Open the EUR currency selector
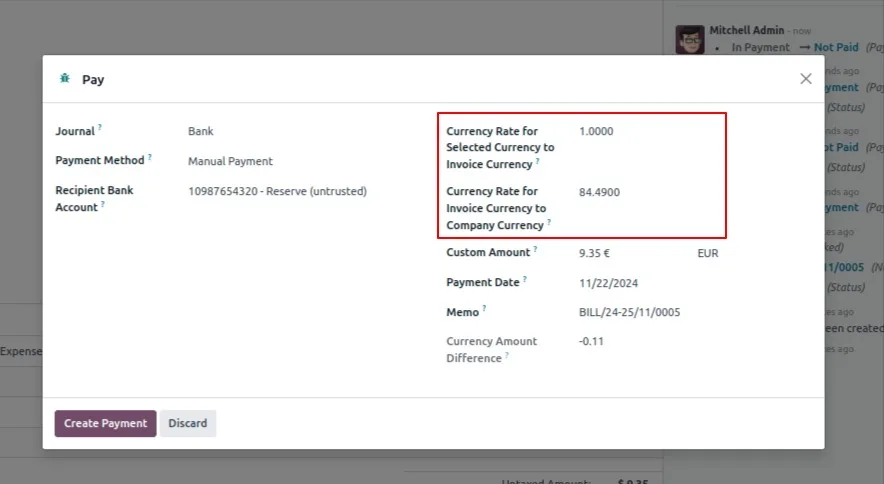The width and height of the screenshot is (884, 484). pos(708,253)
